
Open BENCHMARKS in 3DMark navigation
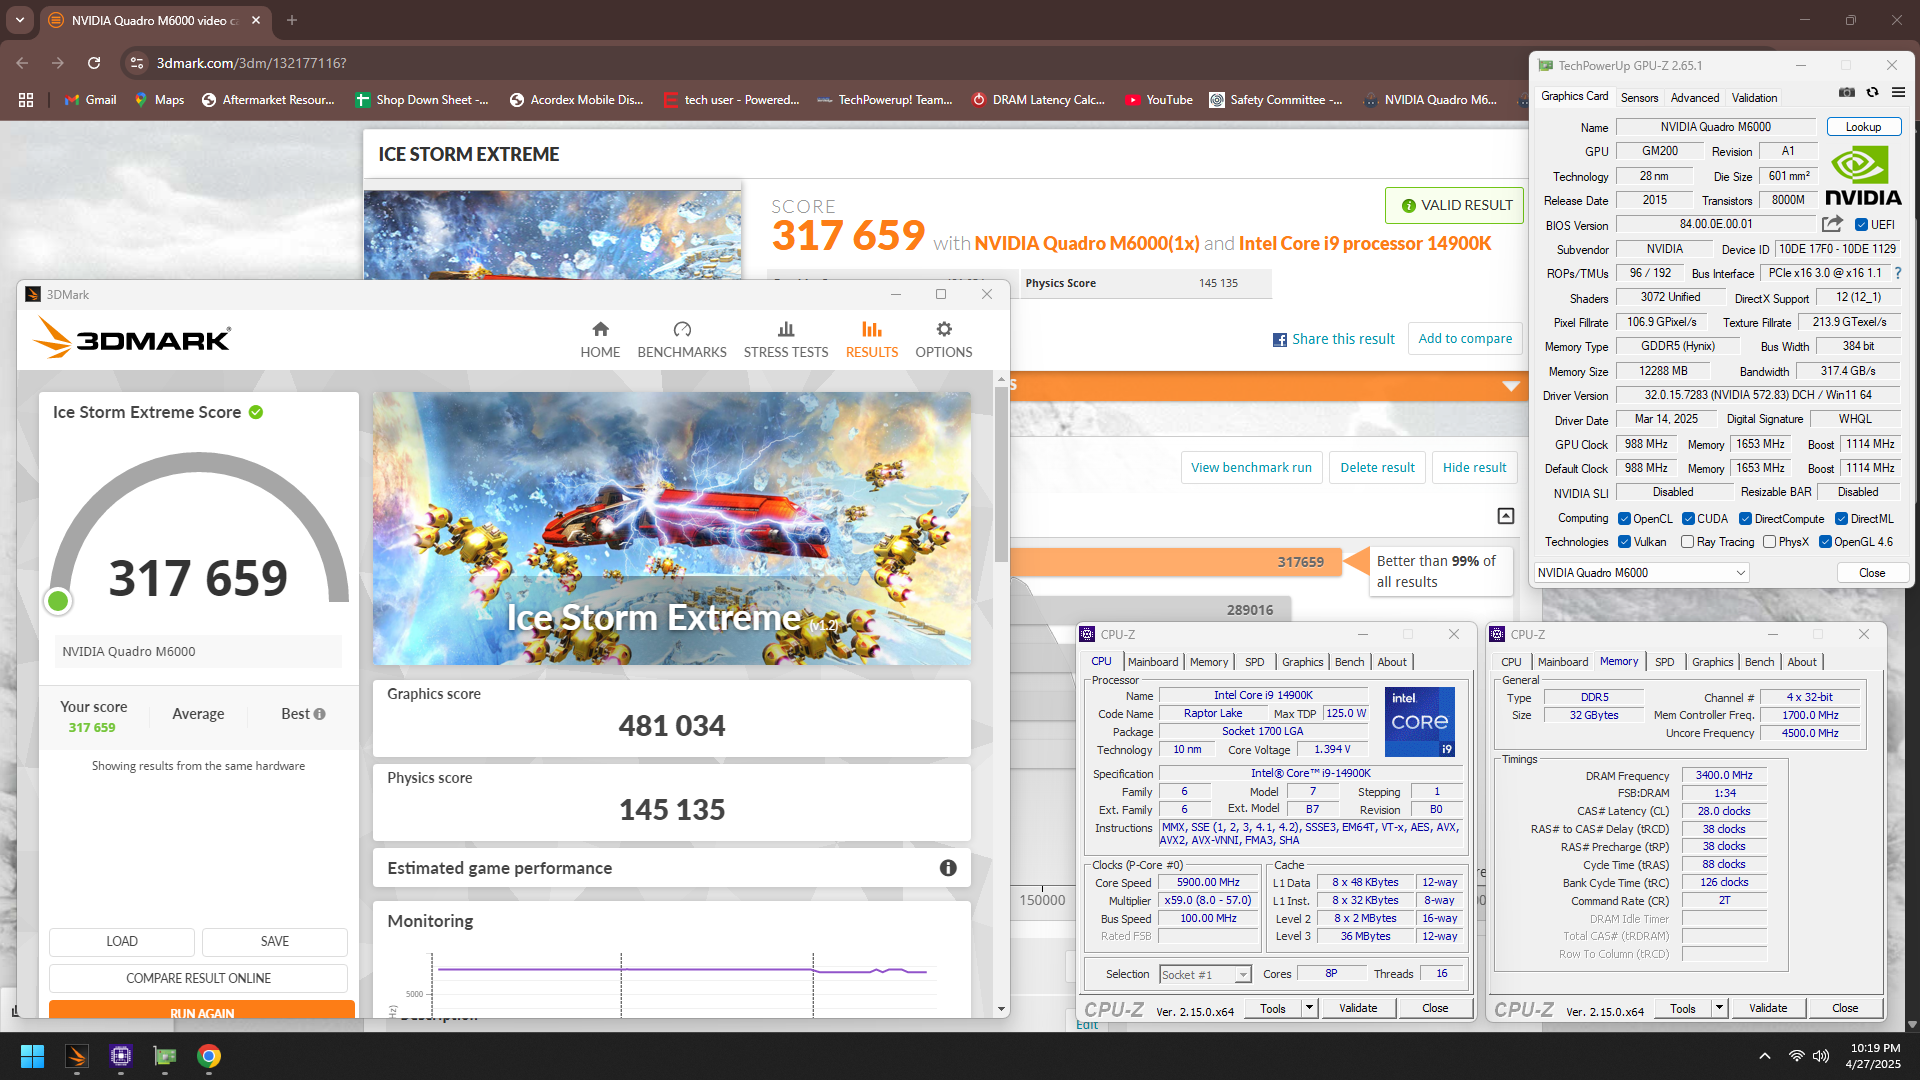click(x=682, y=340)
